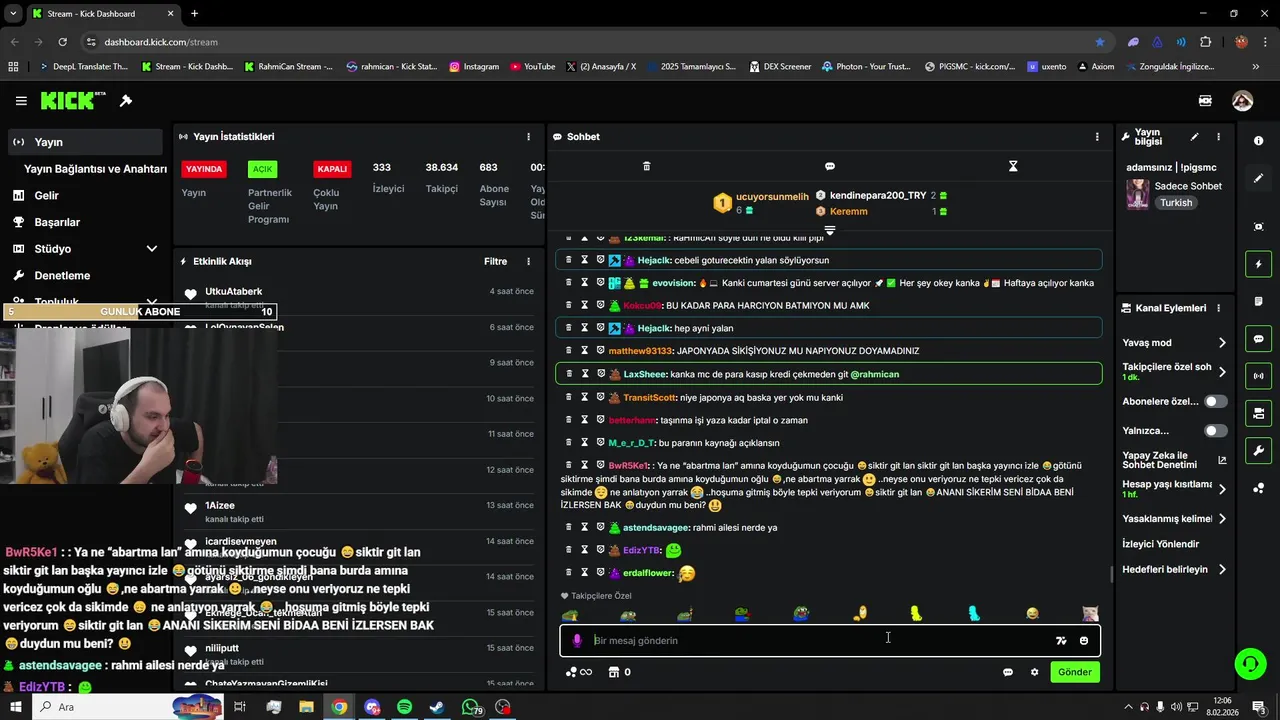The image size is (1280, 720).
Task: Click the green headset support button
Action: (x=1249, y=663)
